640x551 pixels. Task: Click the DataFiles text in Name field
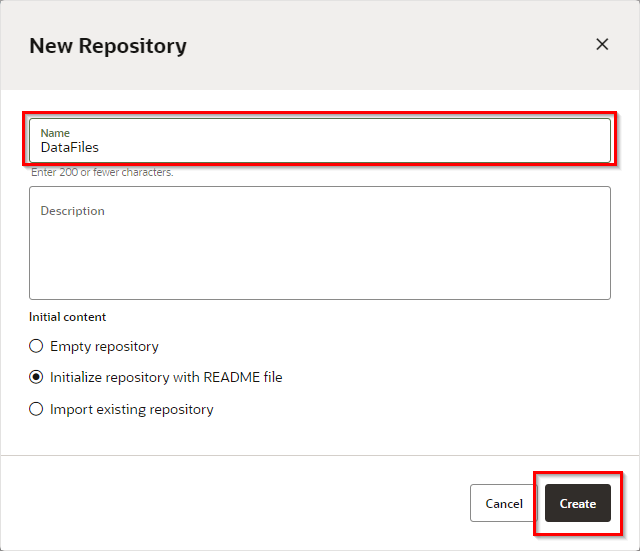(x=70, y=147)
